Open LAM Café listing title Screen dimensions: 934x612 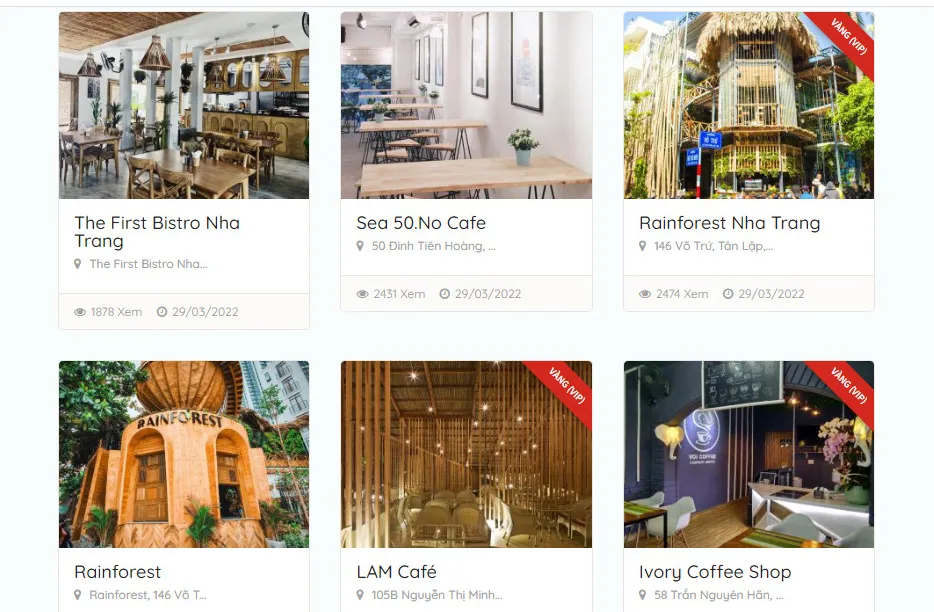[x=397, y=572]
